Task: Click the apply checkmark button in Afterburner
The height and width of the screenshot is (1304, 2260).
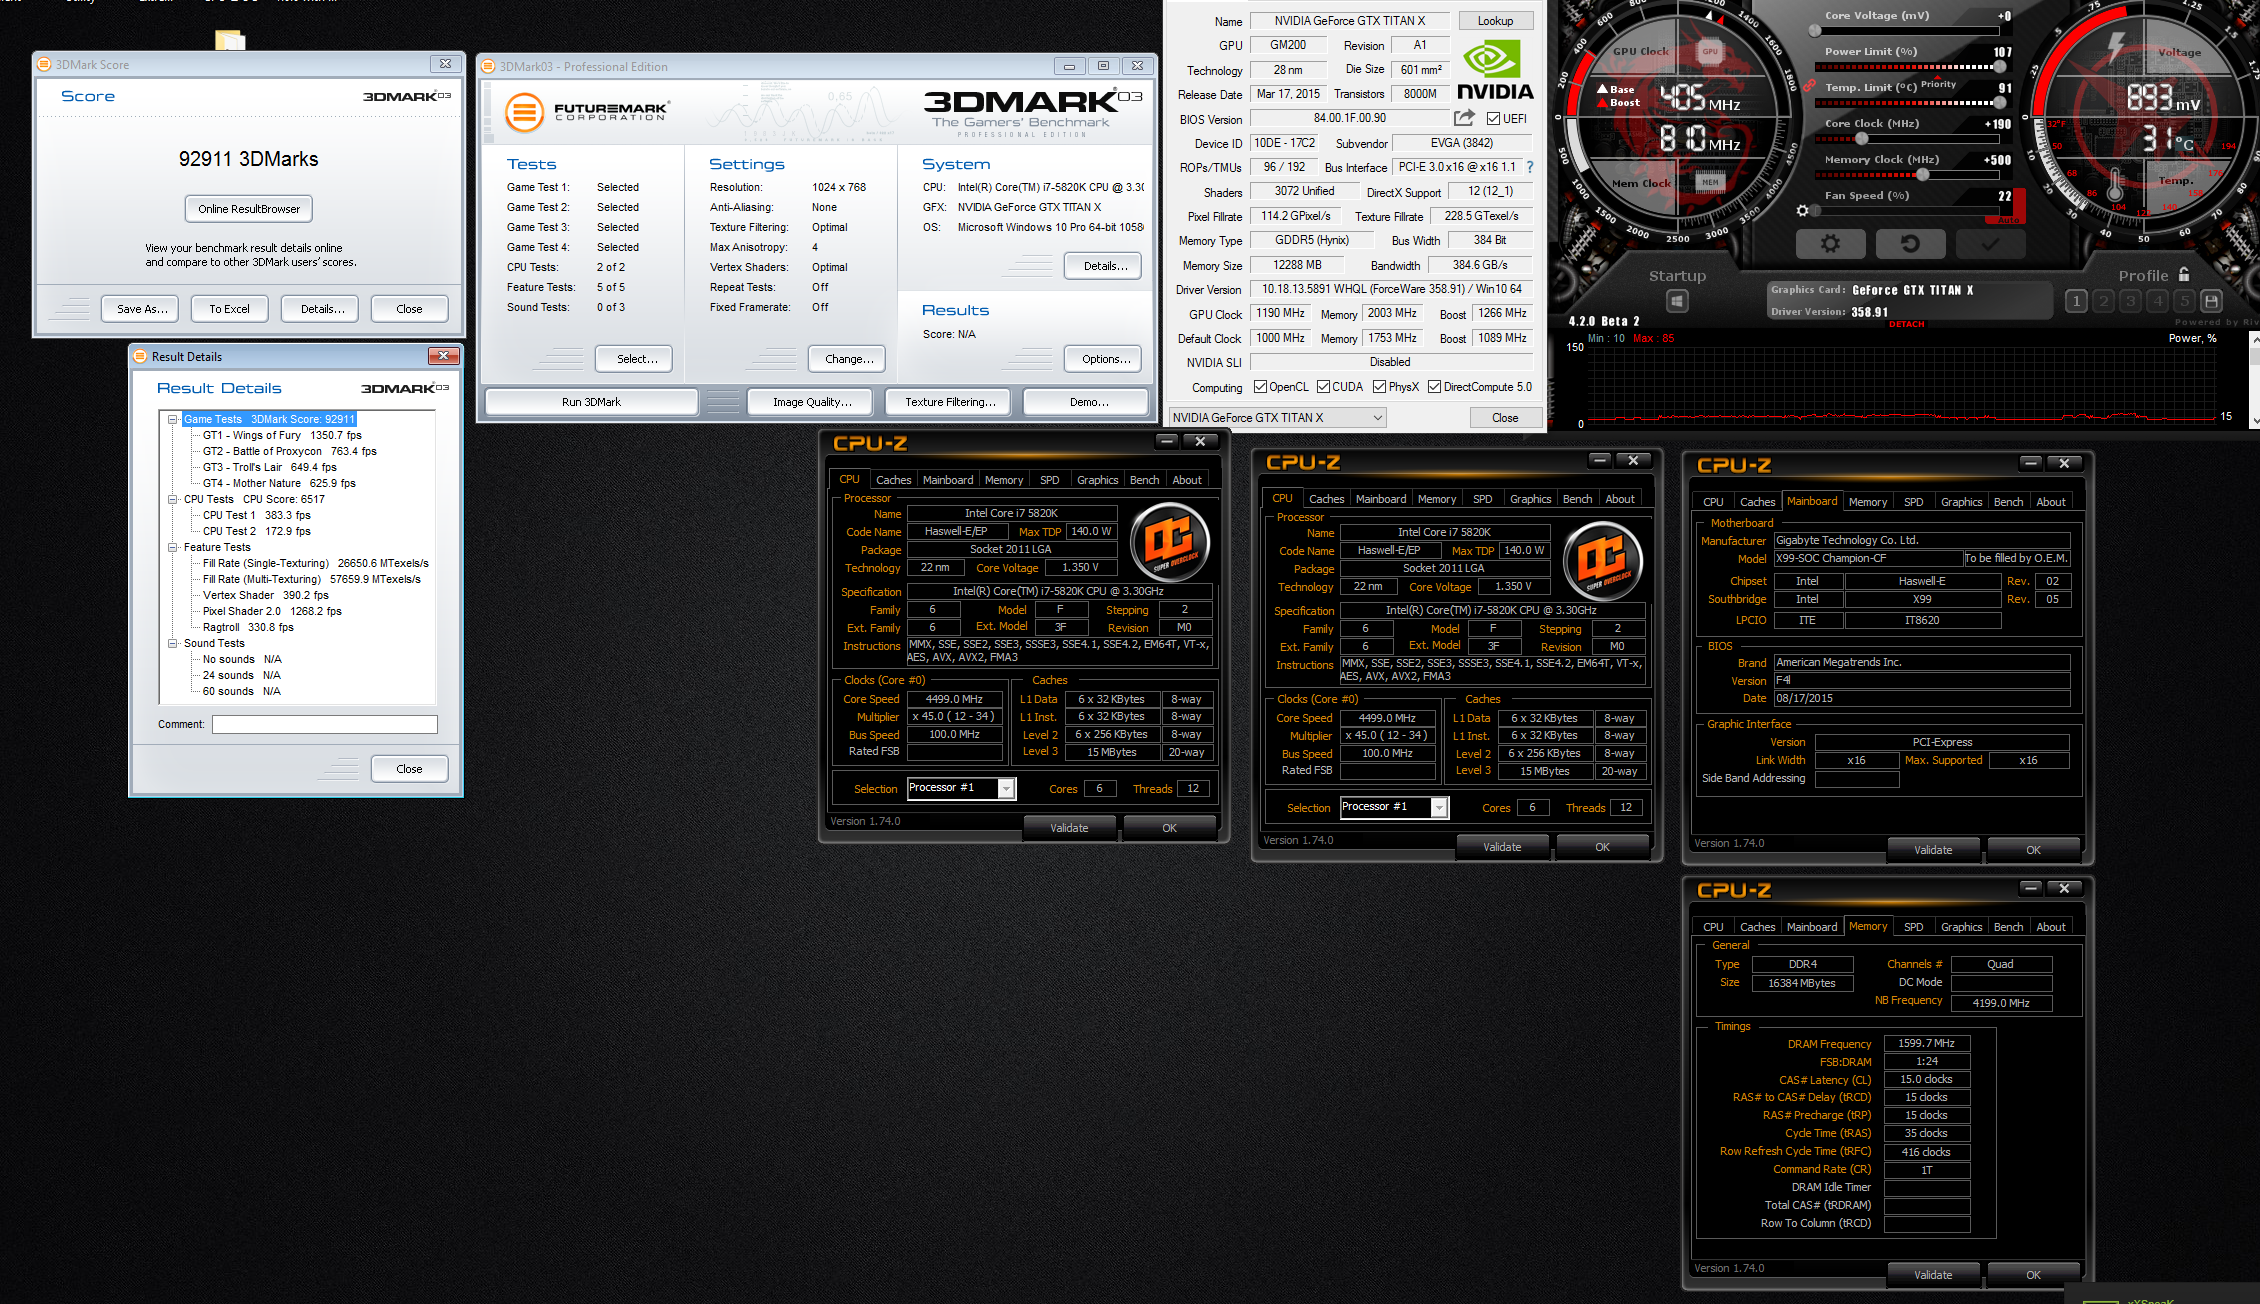Action: pos(1990,243)
